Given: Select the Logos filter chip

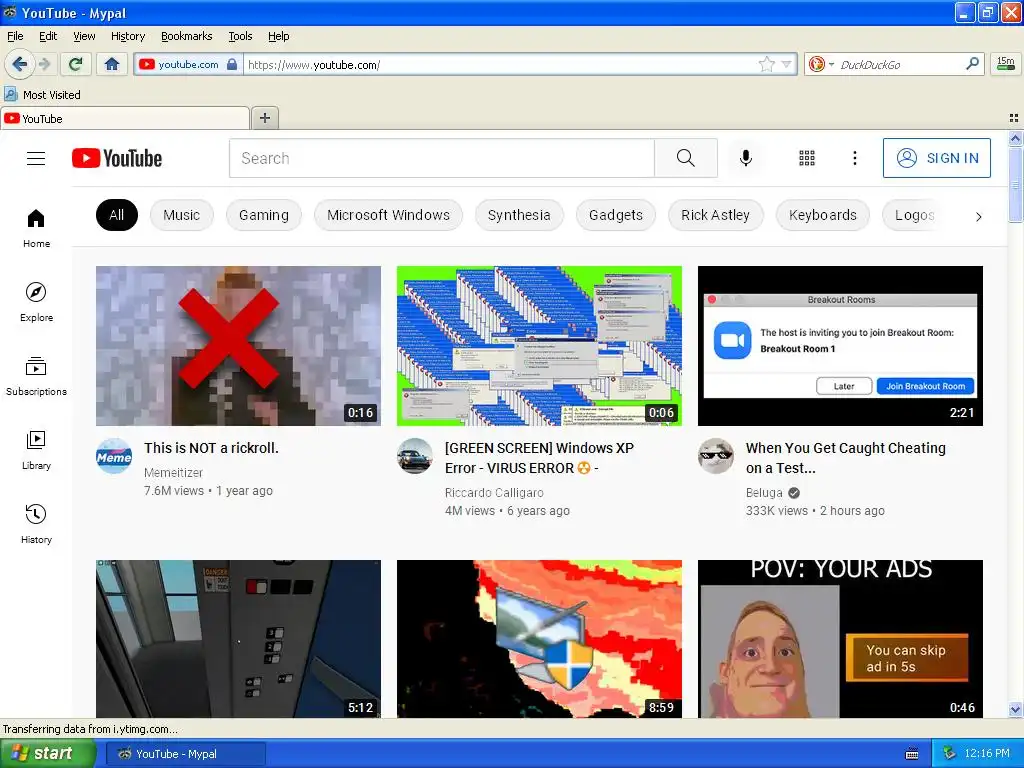Looking at the screenshot, I should pyautogui.click(x=915, y=215).
